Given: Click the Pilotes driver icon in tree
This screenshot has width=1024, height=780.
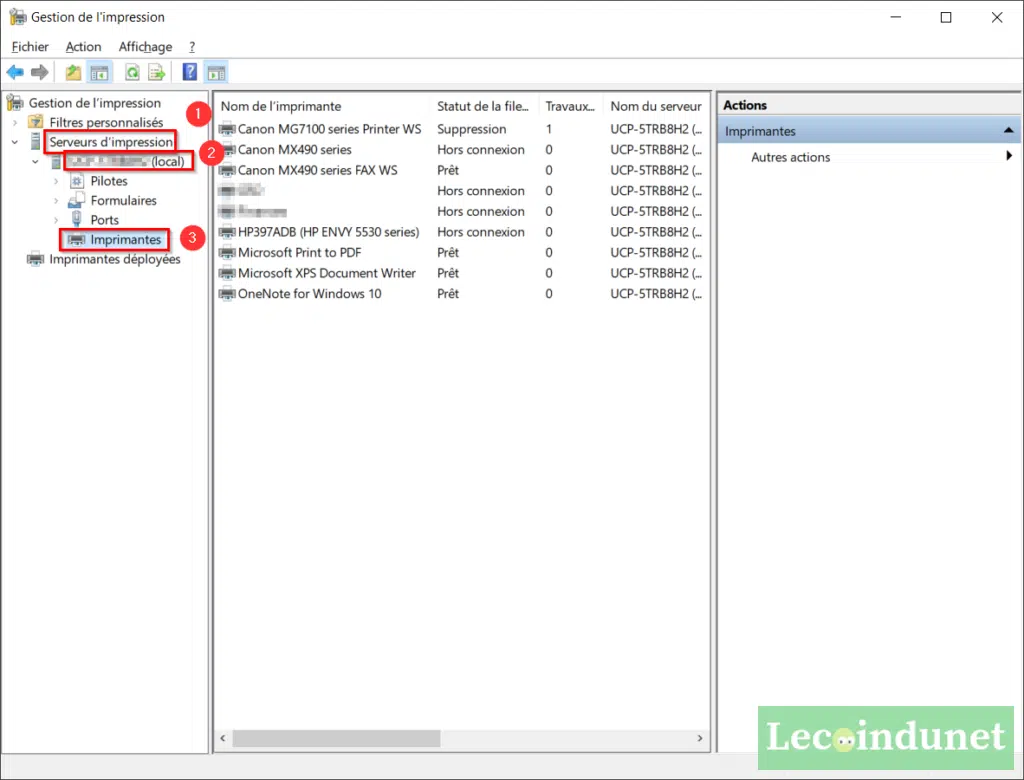Looking at the screenshot, I should [77, 181].
